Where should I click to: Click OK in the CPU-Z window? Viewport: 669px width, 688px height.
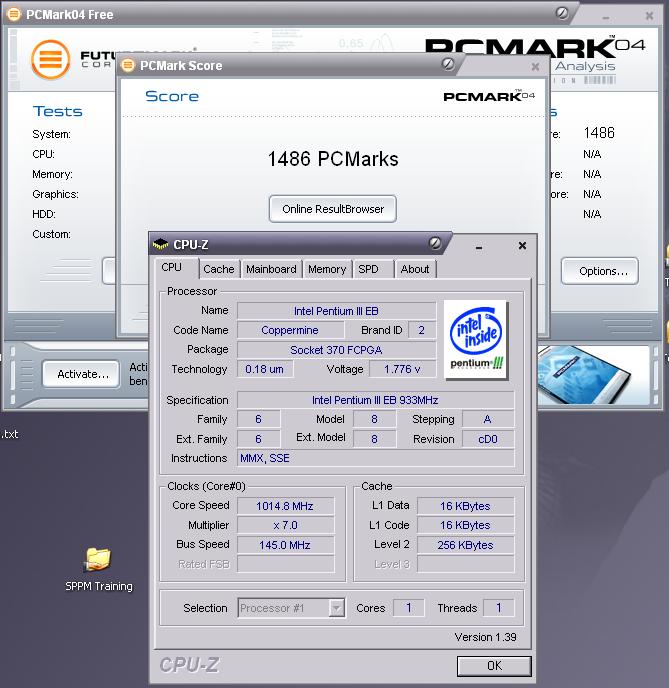pos(494,666)
